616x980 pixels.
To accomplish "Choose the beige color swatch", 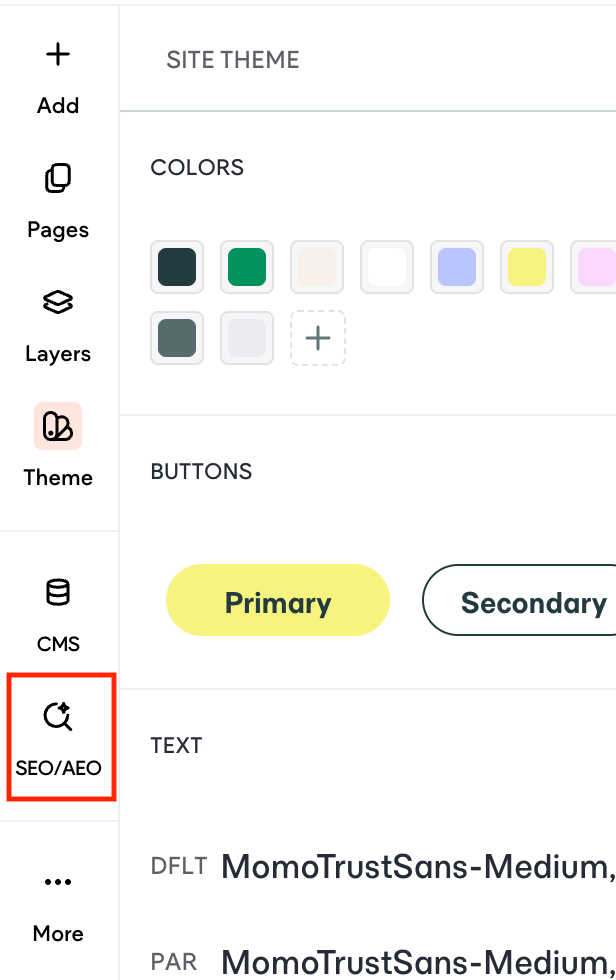I will (317, 267).
